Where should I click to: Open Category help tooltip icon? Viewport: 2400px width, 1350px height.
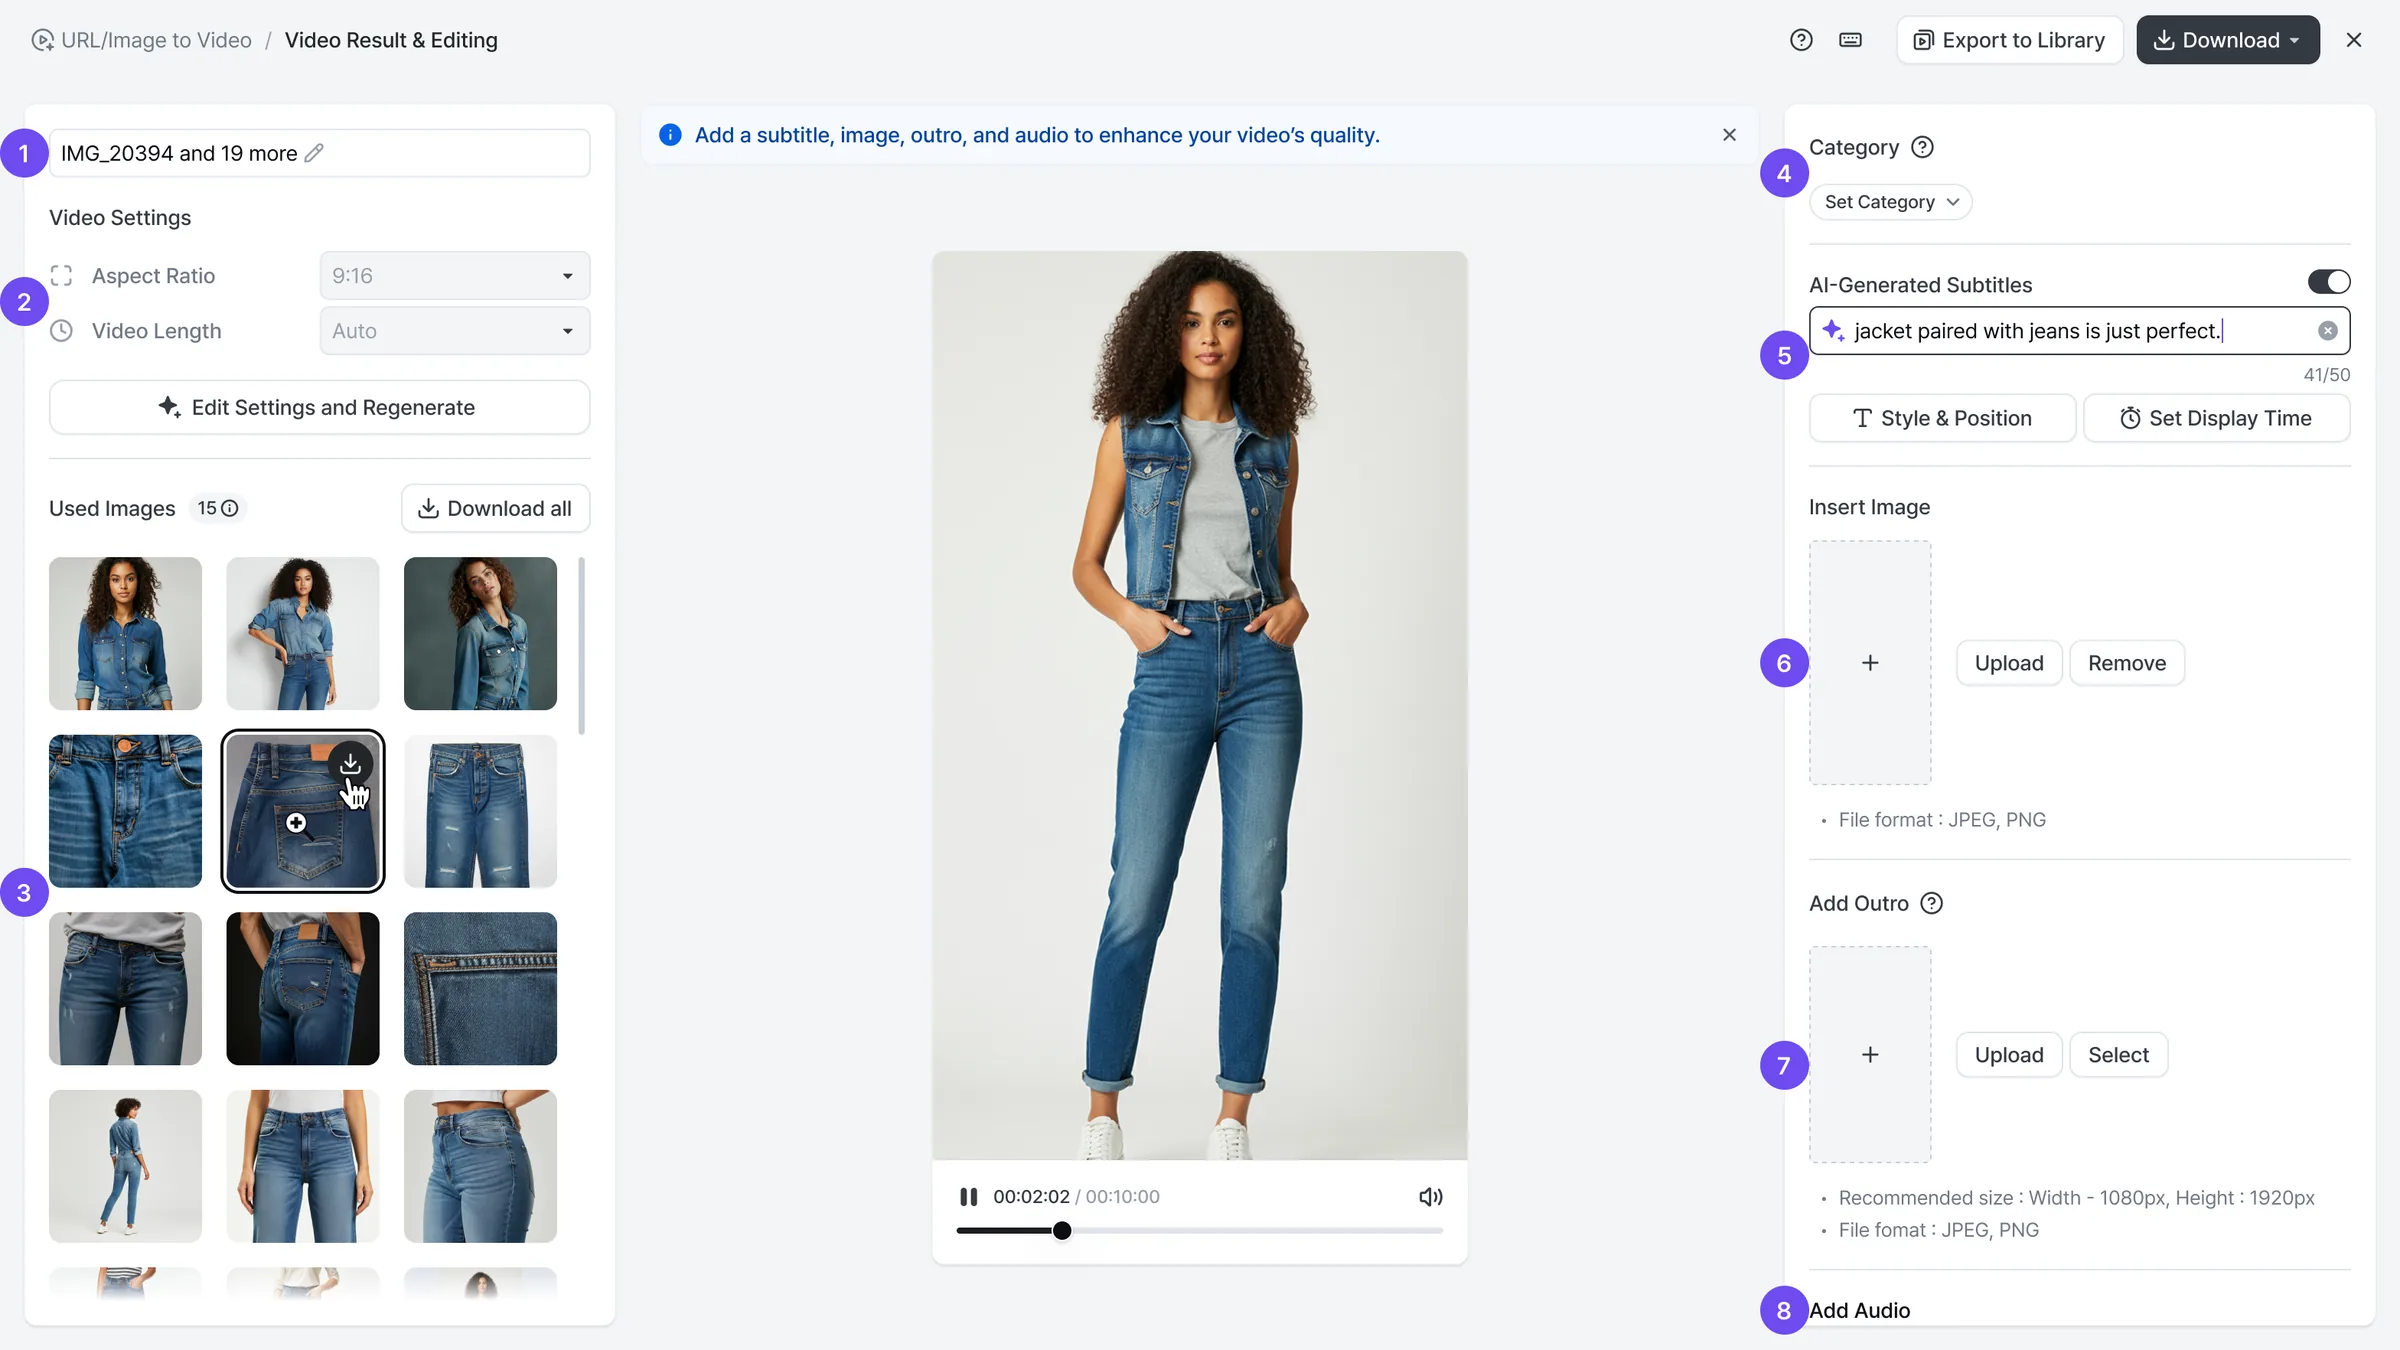(x=1922, y=147)
